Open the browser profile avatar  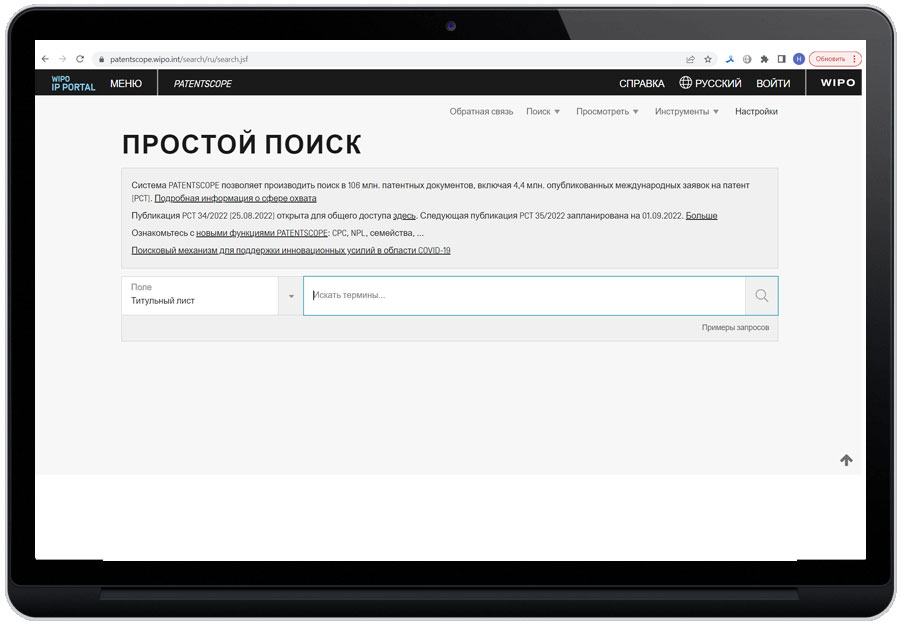pos(797,58)
